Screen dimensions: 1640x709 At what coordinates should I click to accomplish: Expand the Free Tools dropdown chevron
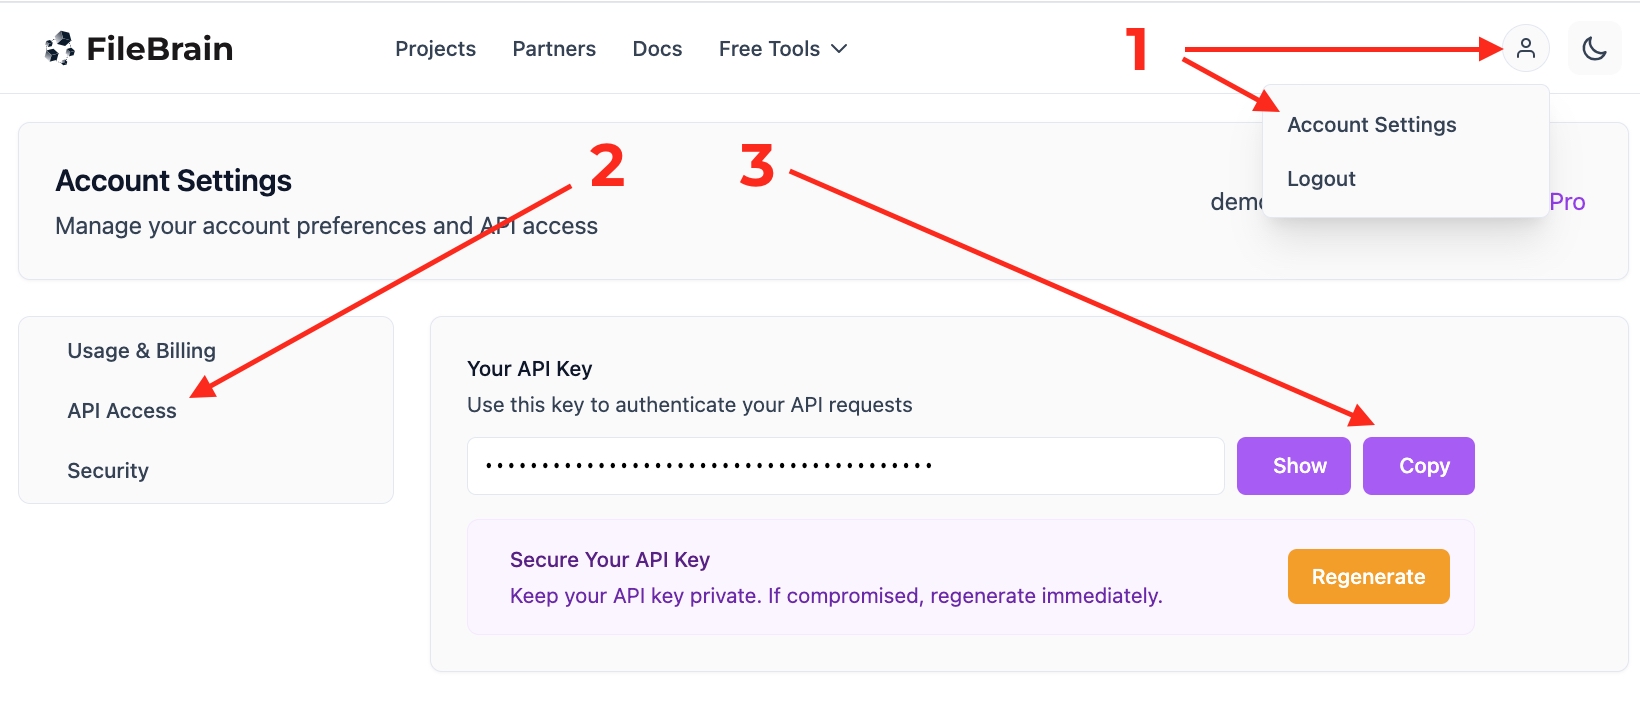point(840,49)
